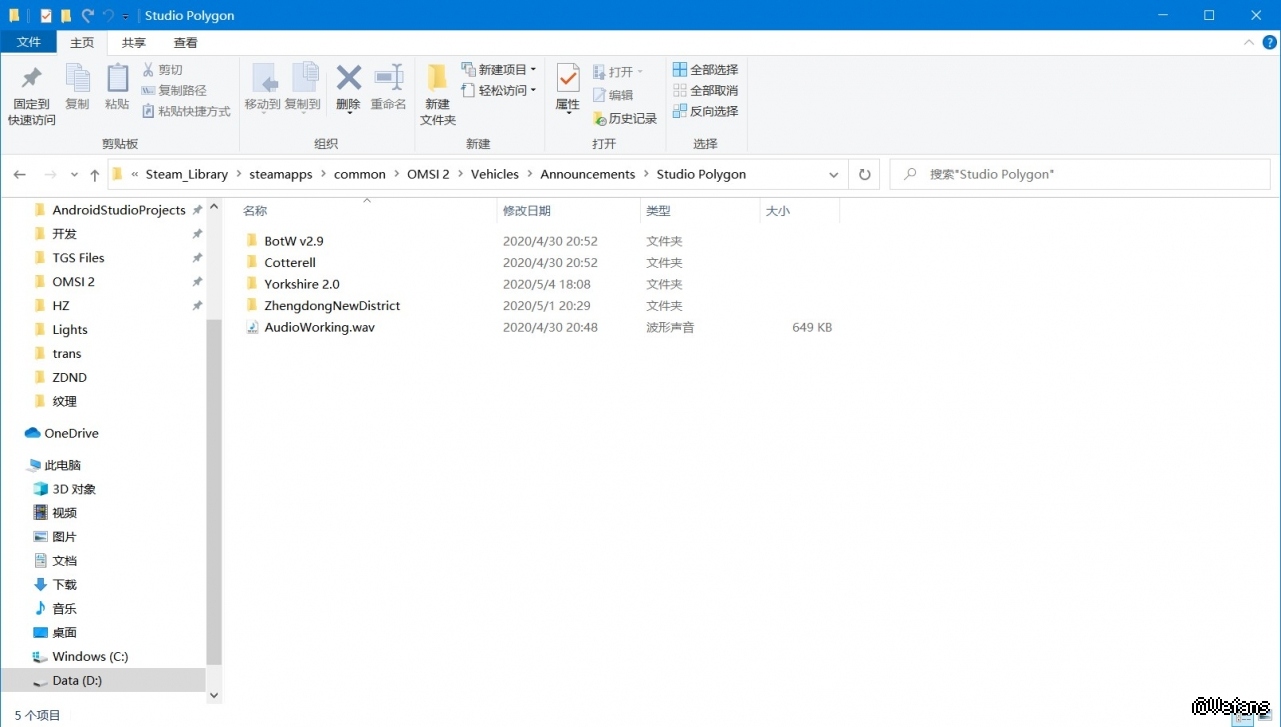Viewport: 1281px width, 727px height.
Task: Expand the address bar history dropdown
Action: point(833,174)
